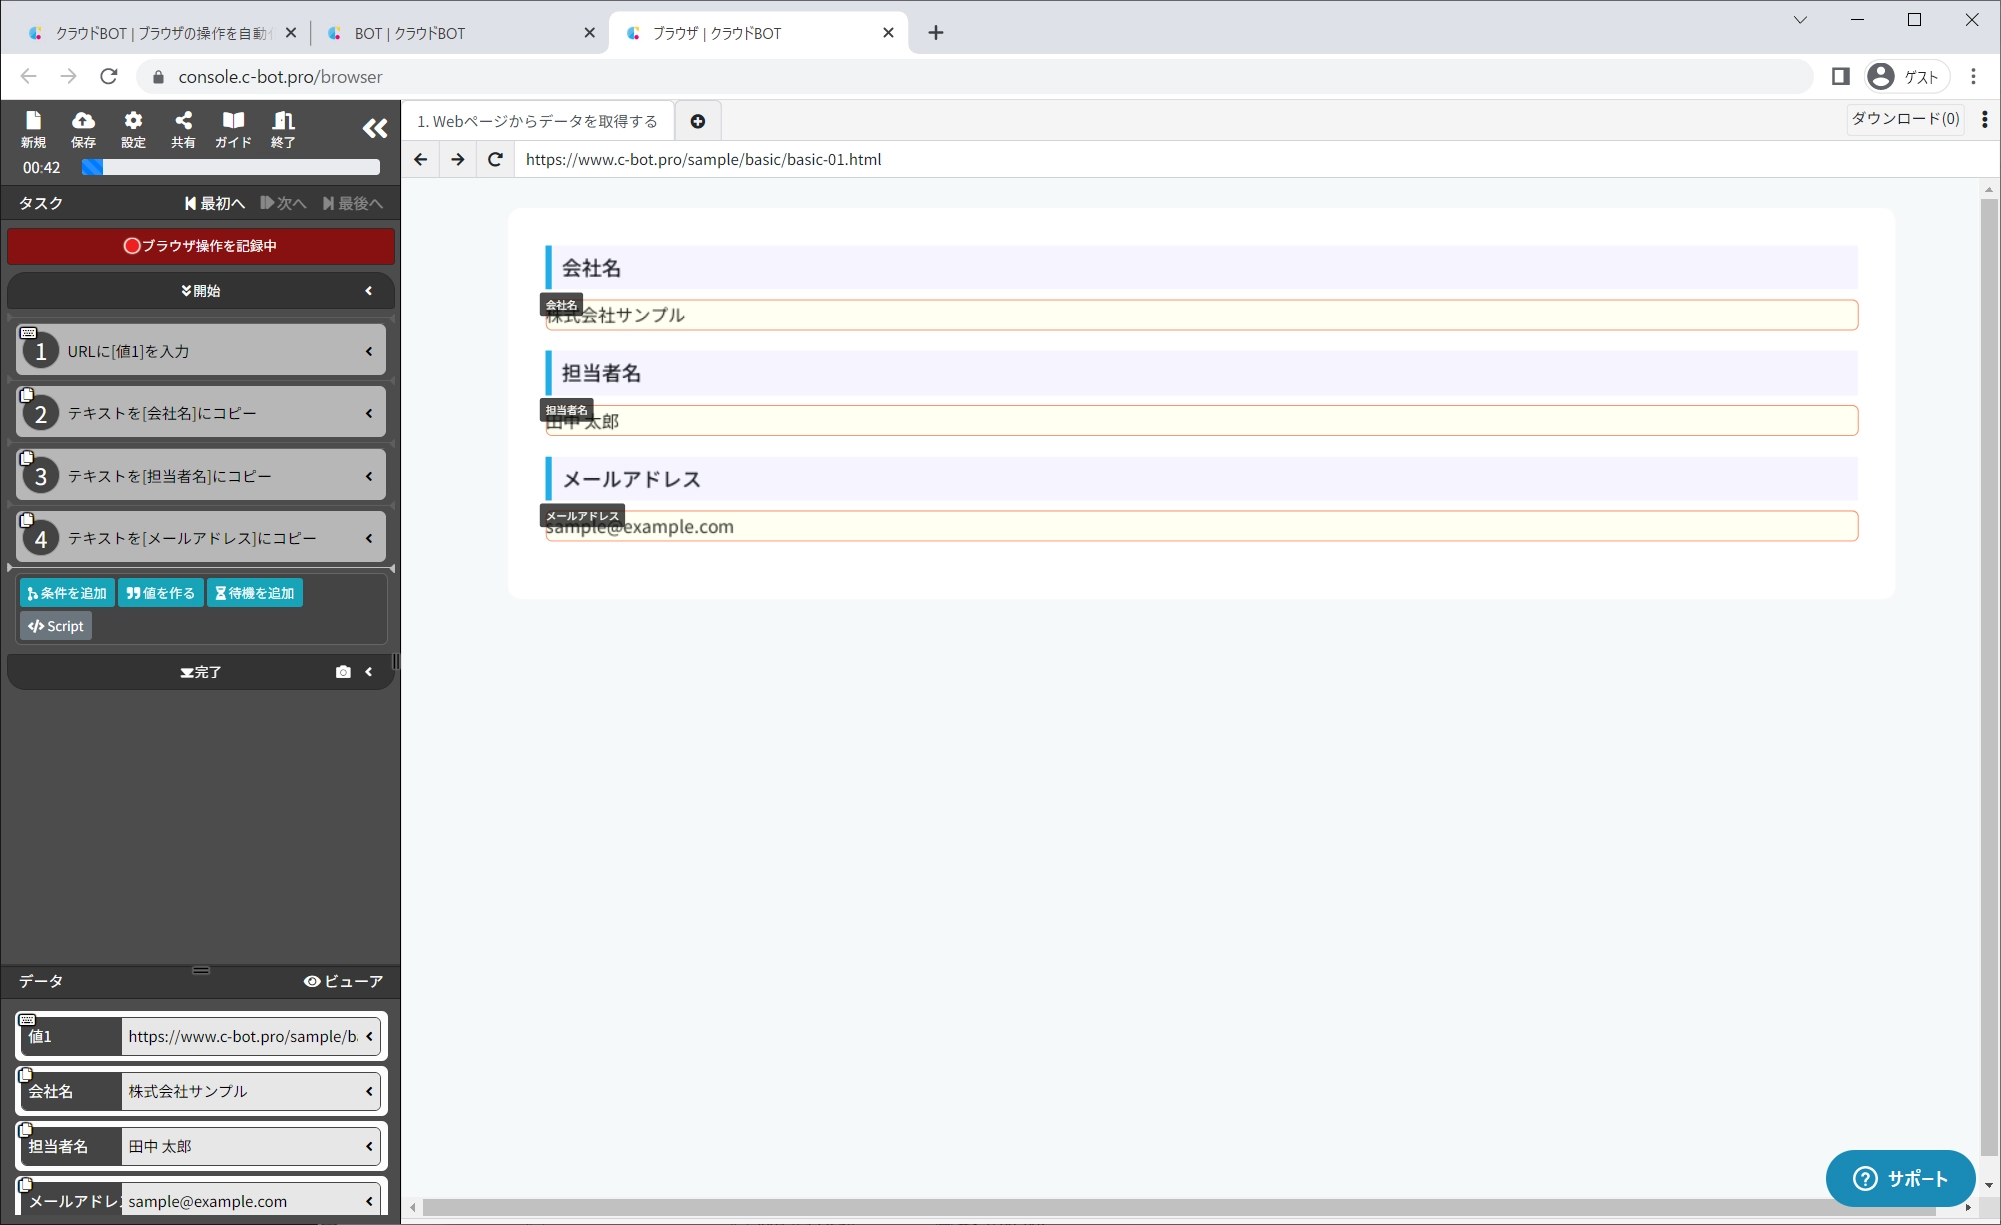
Task: Expand 会社名 data row chevron
Action: click(x=369, y=1091)
